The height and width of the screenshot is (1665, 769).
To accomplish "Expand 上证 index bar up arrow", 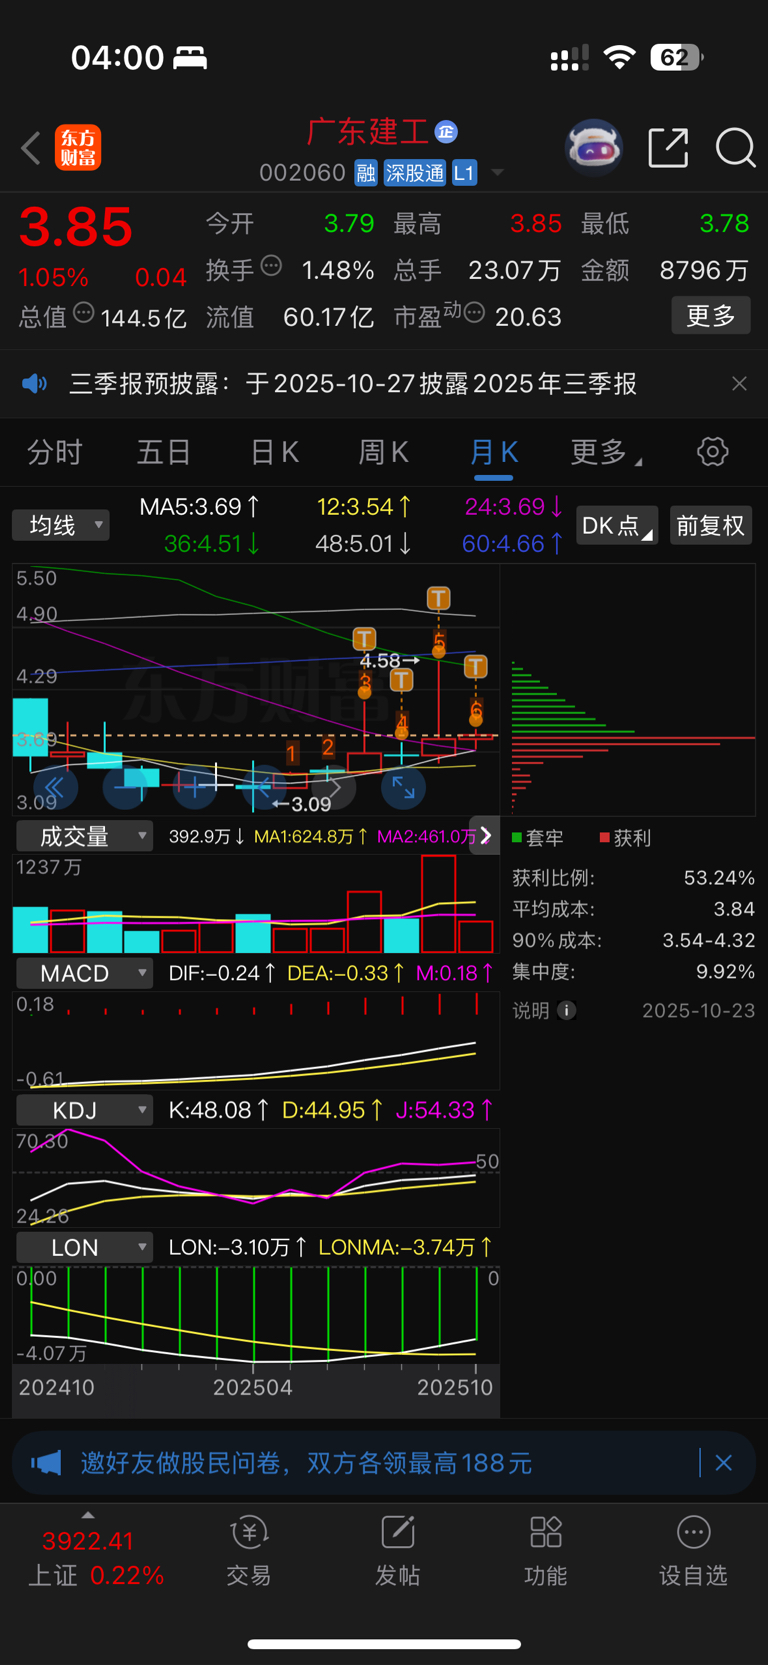I will click(88, 1516).
